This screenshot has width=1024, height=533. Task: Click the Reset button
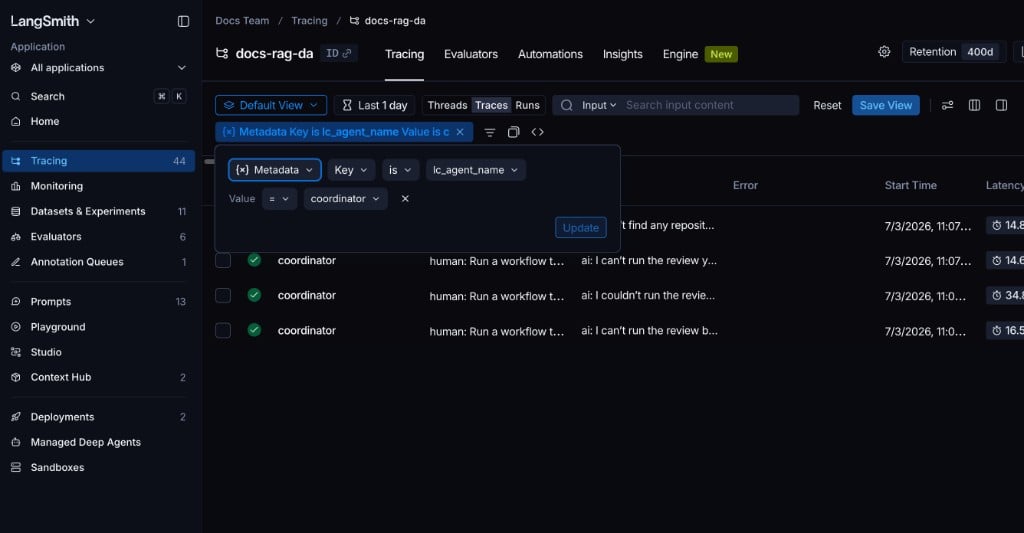point(827,106)
